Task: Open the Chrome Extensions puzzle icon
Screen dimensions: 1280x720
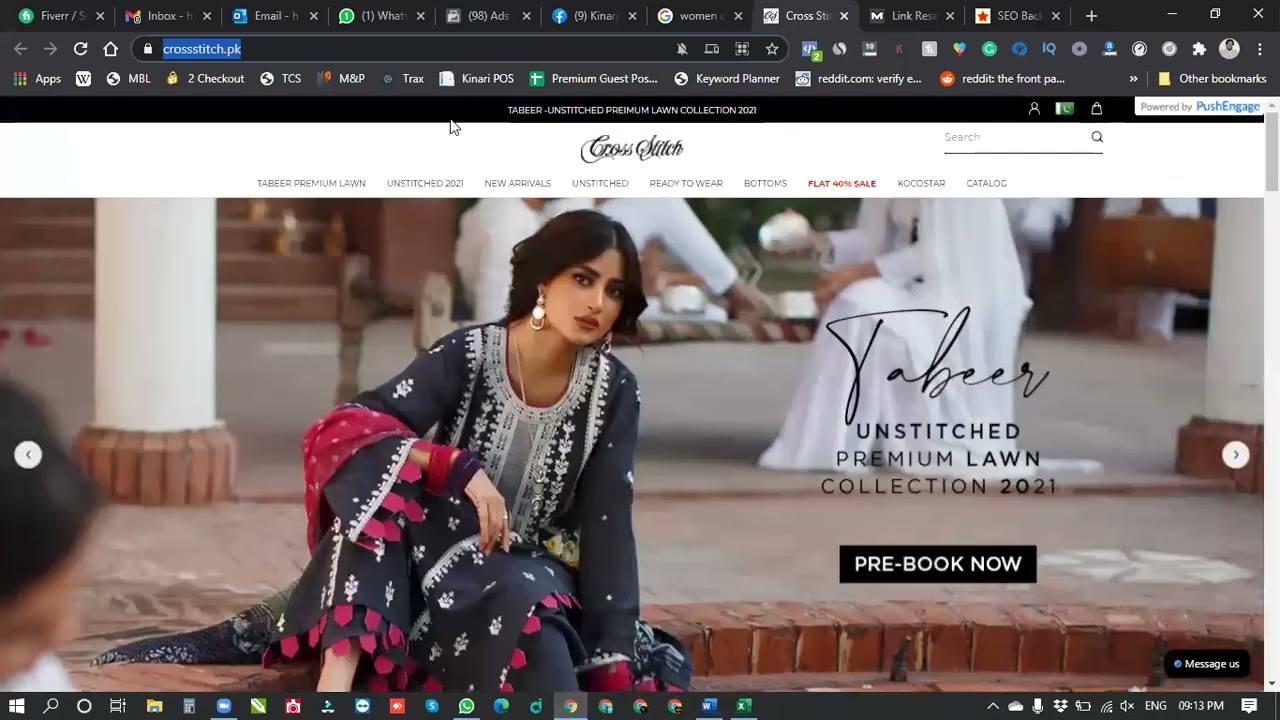Action: pyautogui.click(x=1199, y=49)
